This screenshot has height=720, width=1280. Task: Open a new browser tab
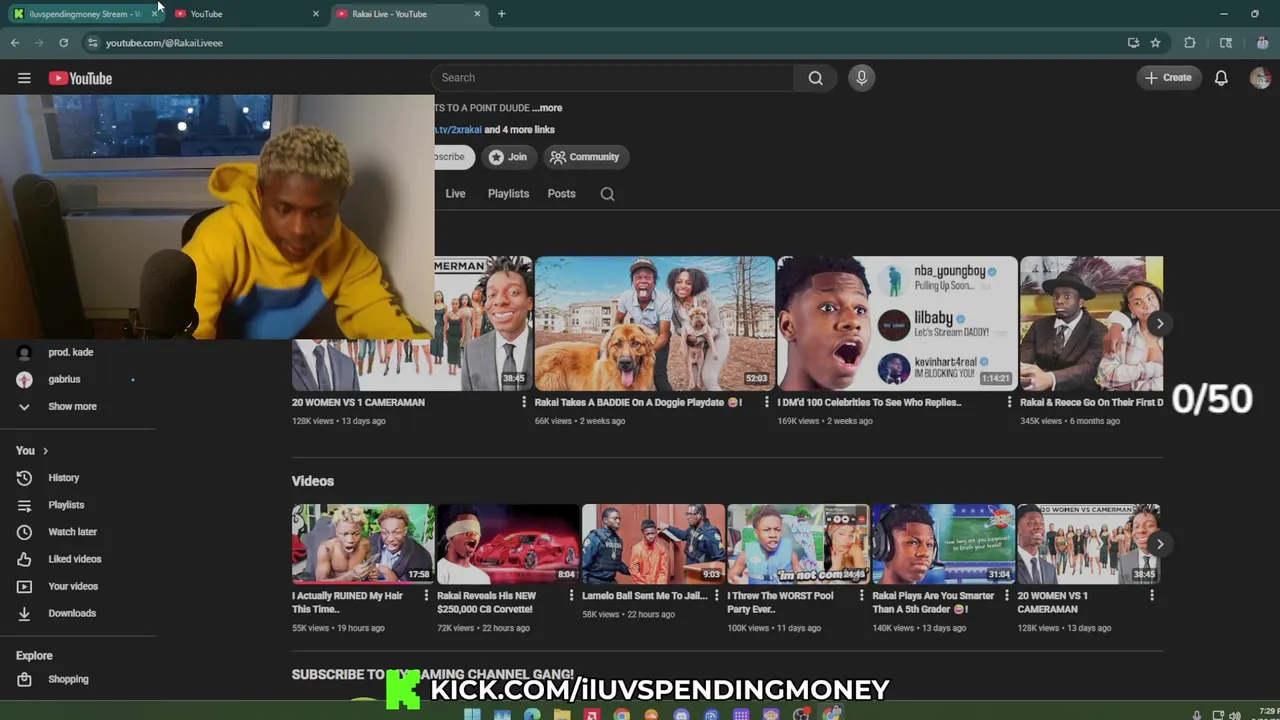coord(501,14)
